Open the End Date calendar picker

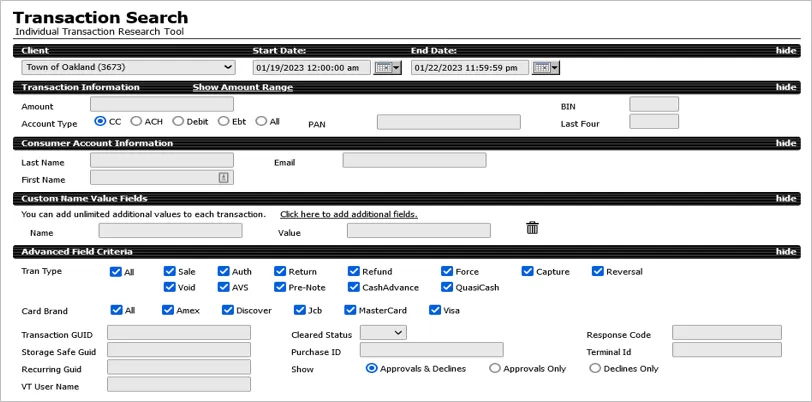pyautogui.click(x=545, y=68)
